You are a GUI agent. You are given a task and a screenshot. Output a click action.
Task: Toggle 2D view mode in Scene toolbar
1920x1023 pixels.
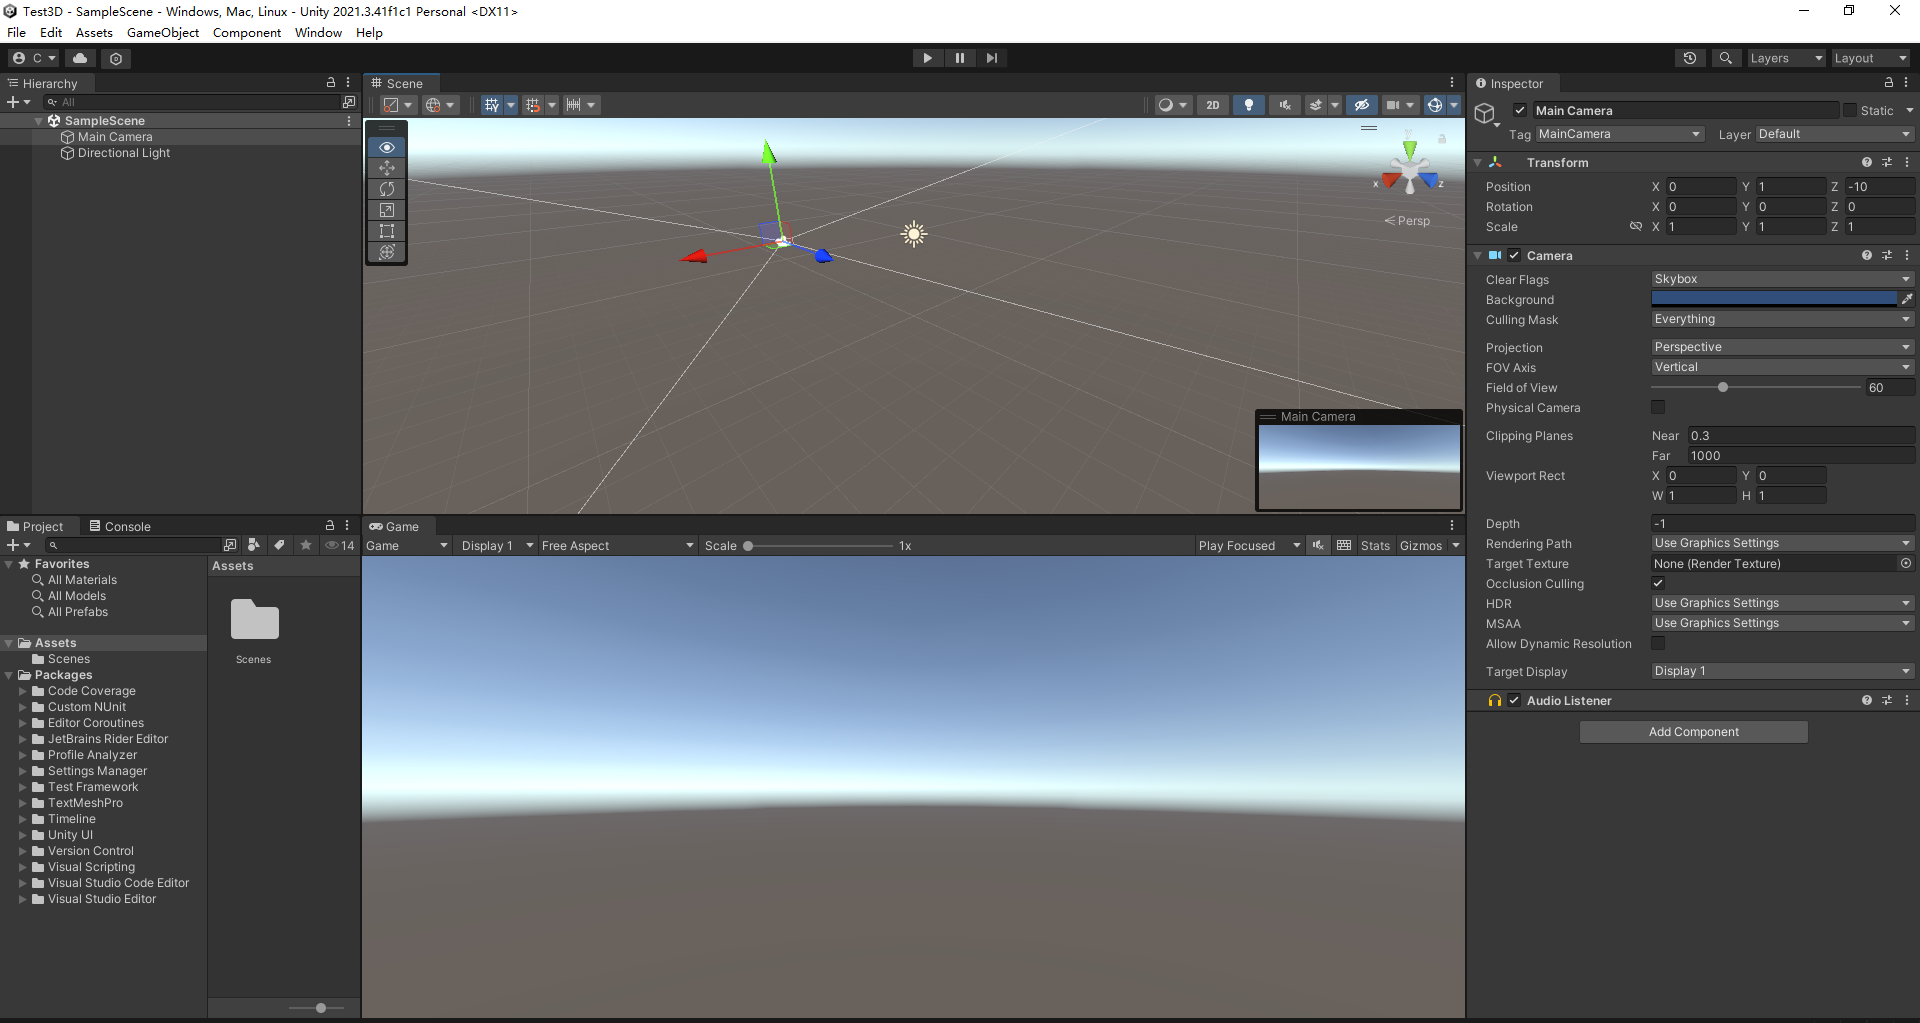pyautogui.click(x=1212, y=104)
